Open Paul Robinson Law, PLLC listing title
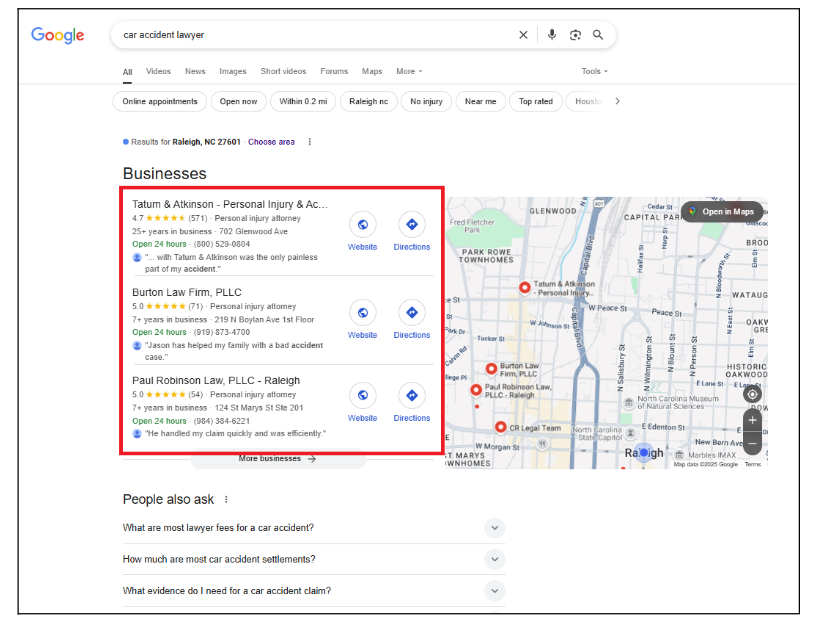The image size is (819, 622). click(216, 381)
